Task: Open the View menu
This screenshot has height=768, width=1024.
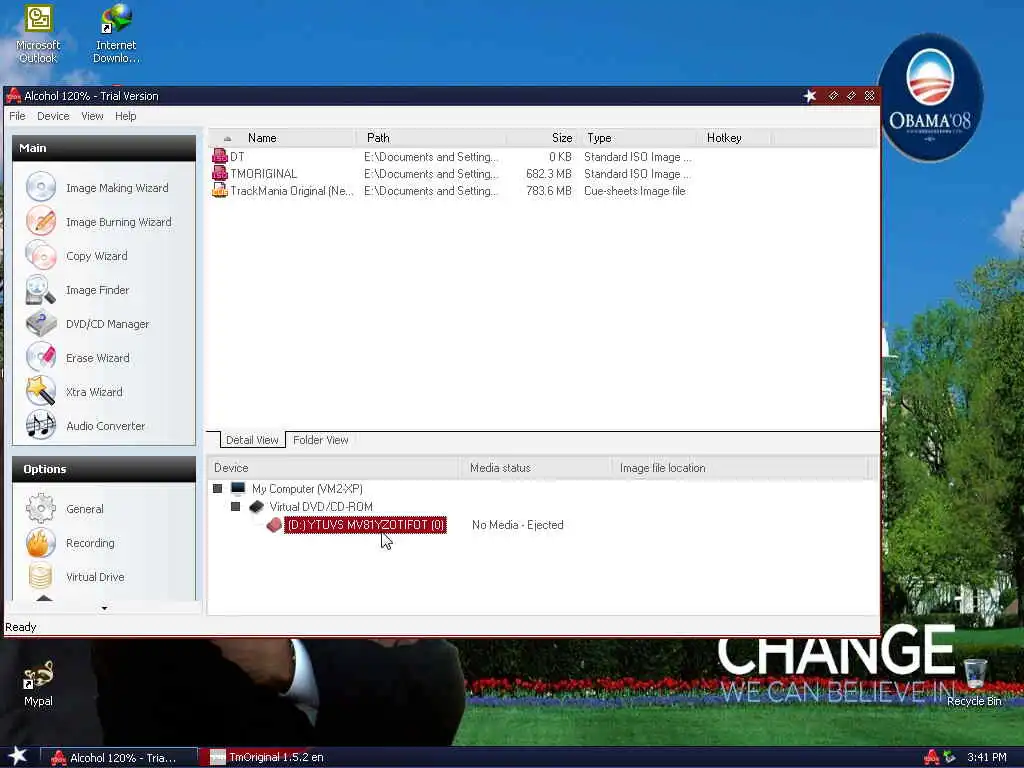Action: [x=92, y=116]
